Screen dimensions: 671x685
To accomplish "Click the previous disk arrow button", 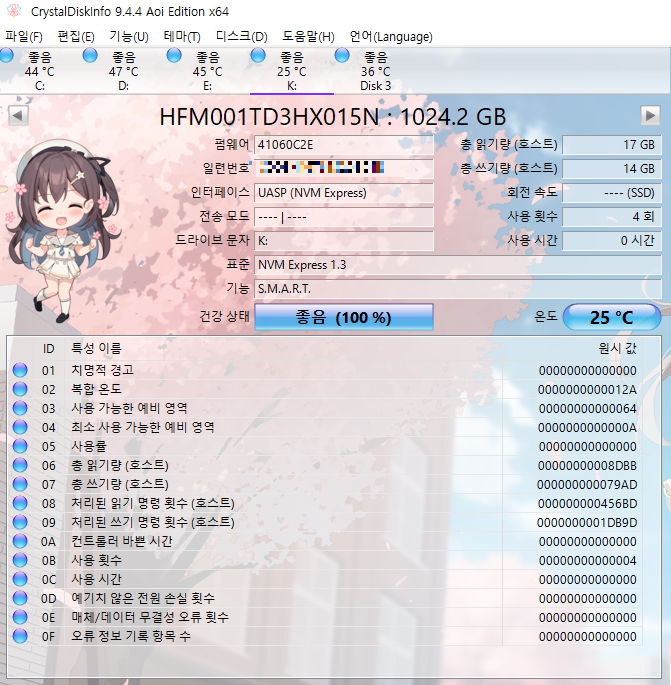I will click(18, 115).
